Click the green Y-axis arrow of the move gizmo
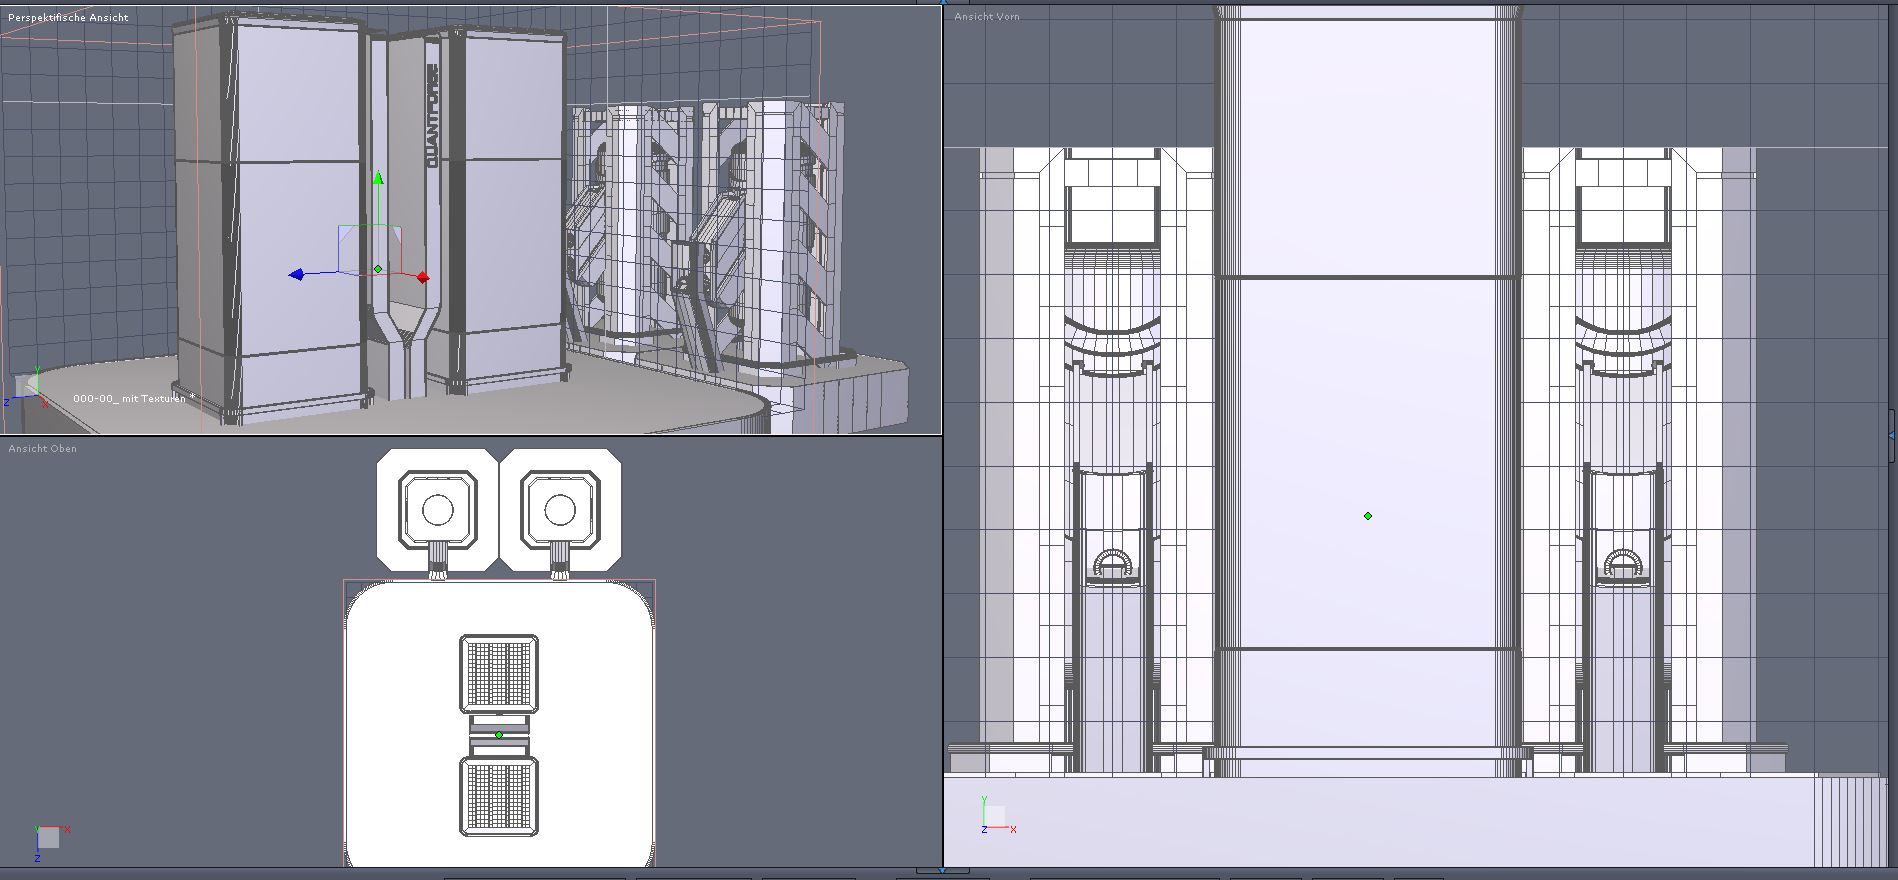 (x=378, y=178)
